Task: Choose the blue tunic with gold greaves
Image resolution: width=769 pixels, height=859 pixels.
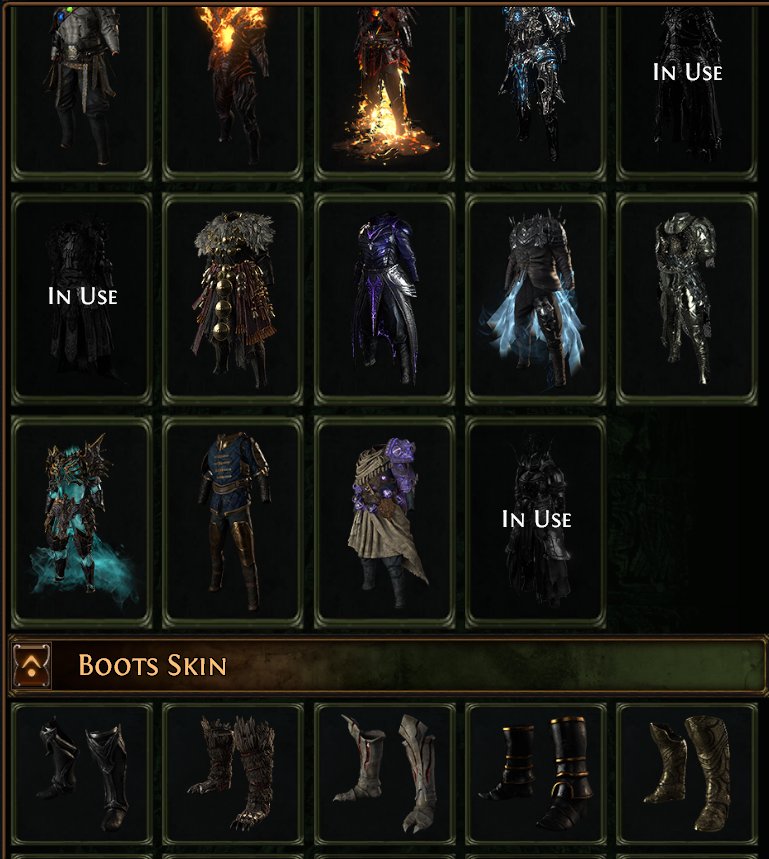Action: (233, 522)
